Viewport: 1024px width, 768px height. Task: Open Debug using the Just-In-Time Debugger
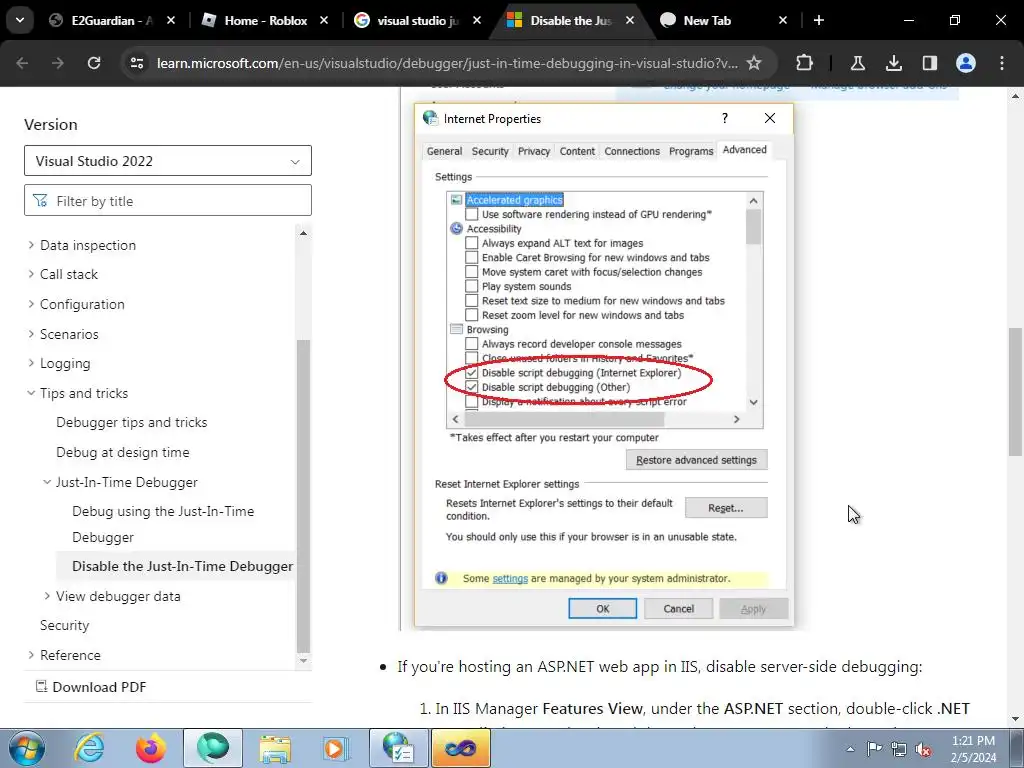pos(163,524)
